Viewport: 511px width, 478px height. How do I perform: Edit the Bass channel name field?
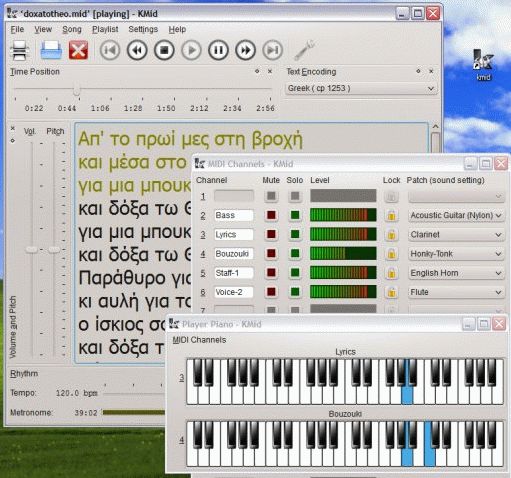click(x=234, y=215)
